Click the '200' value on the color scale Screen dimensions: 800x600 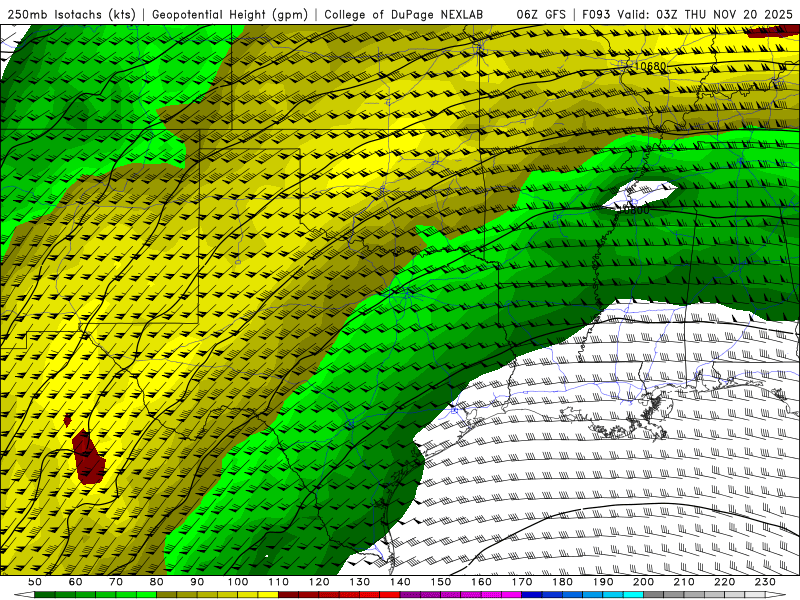pyautogui.click(x=643, y=582)
